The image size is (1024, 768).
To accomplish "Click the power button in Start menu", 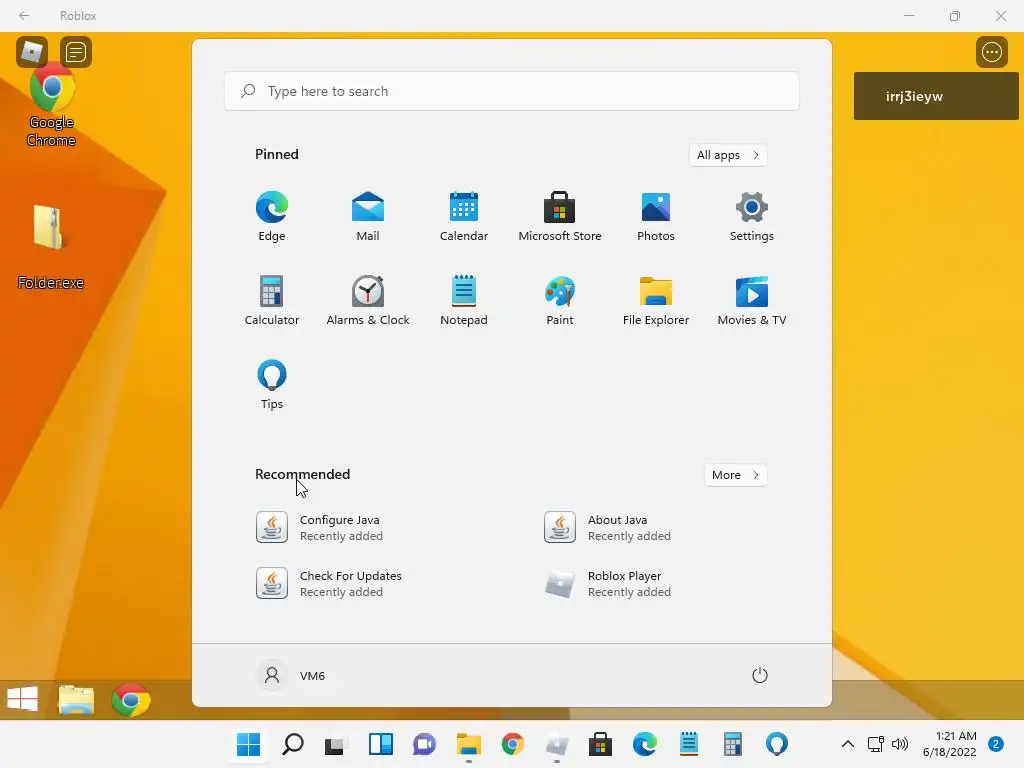I will tap(760, 675).
